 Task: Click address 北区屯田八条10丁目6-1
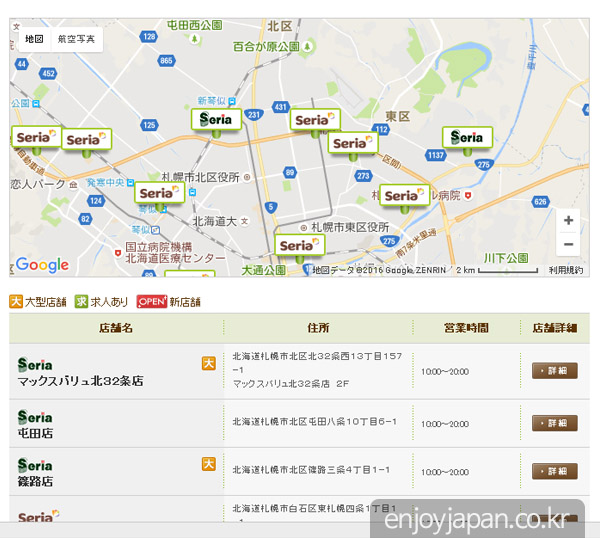(315, 422)
